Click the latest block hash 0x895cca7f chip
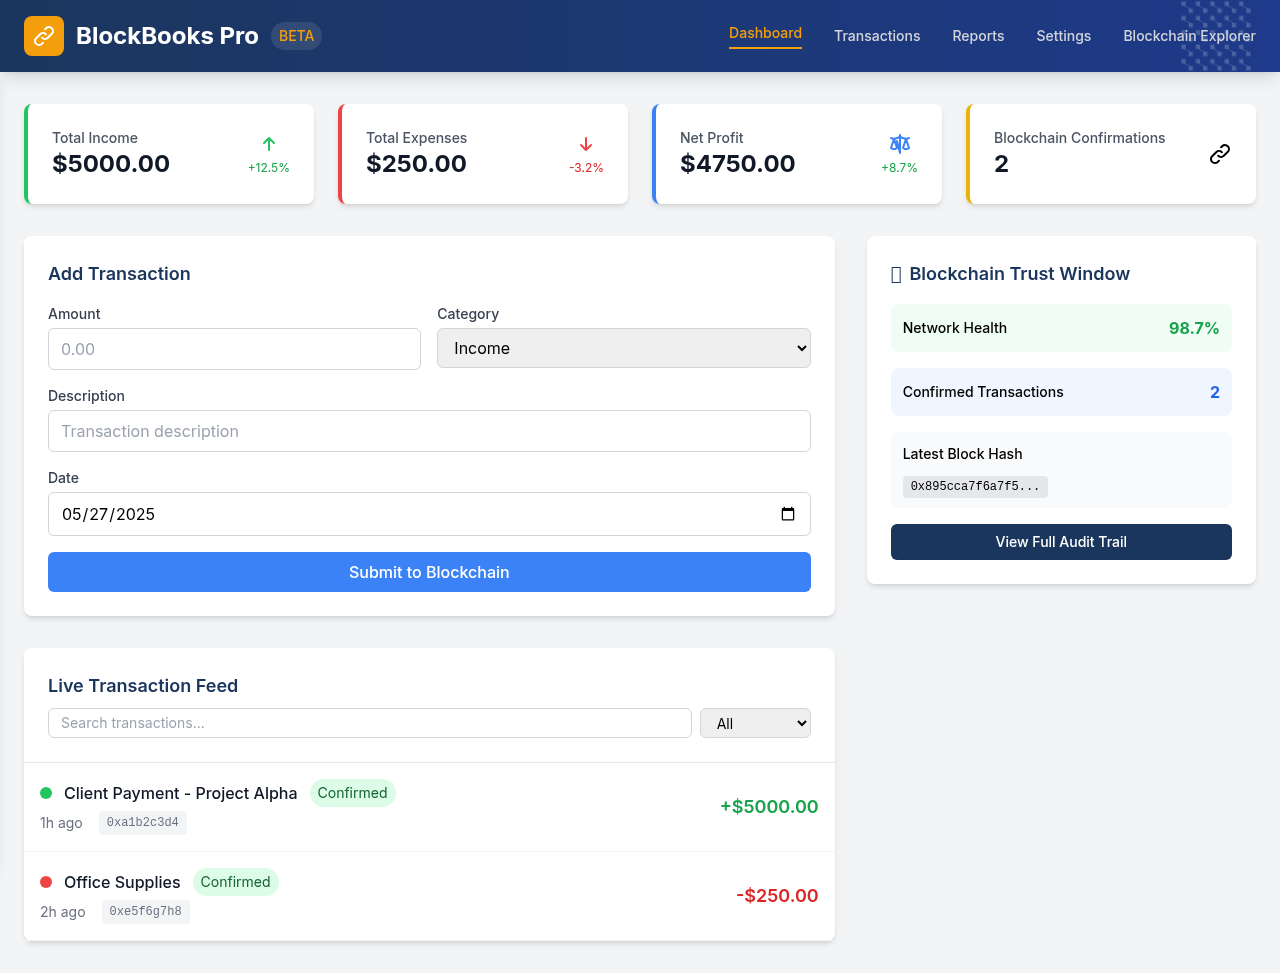This screenshot has height=973, width=1280. (x=975, y=486)
